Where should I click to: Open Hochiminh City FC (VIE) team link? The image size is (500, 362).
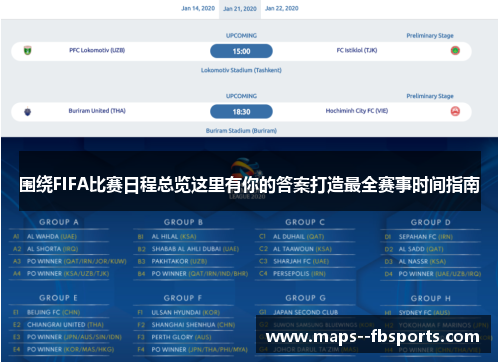[x=357, y=111]
